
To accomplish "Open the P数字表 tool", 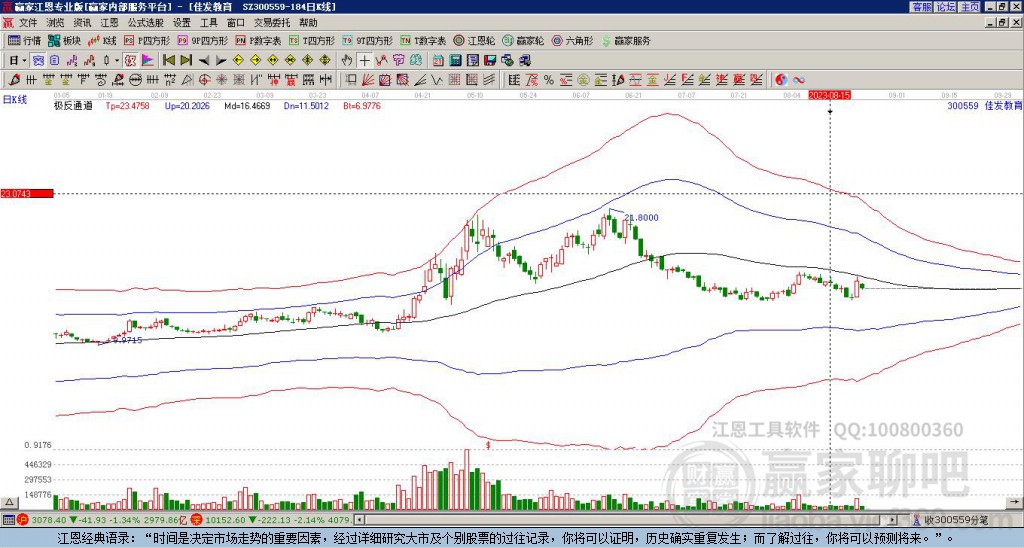I will click(x=258, y=40).
